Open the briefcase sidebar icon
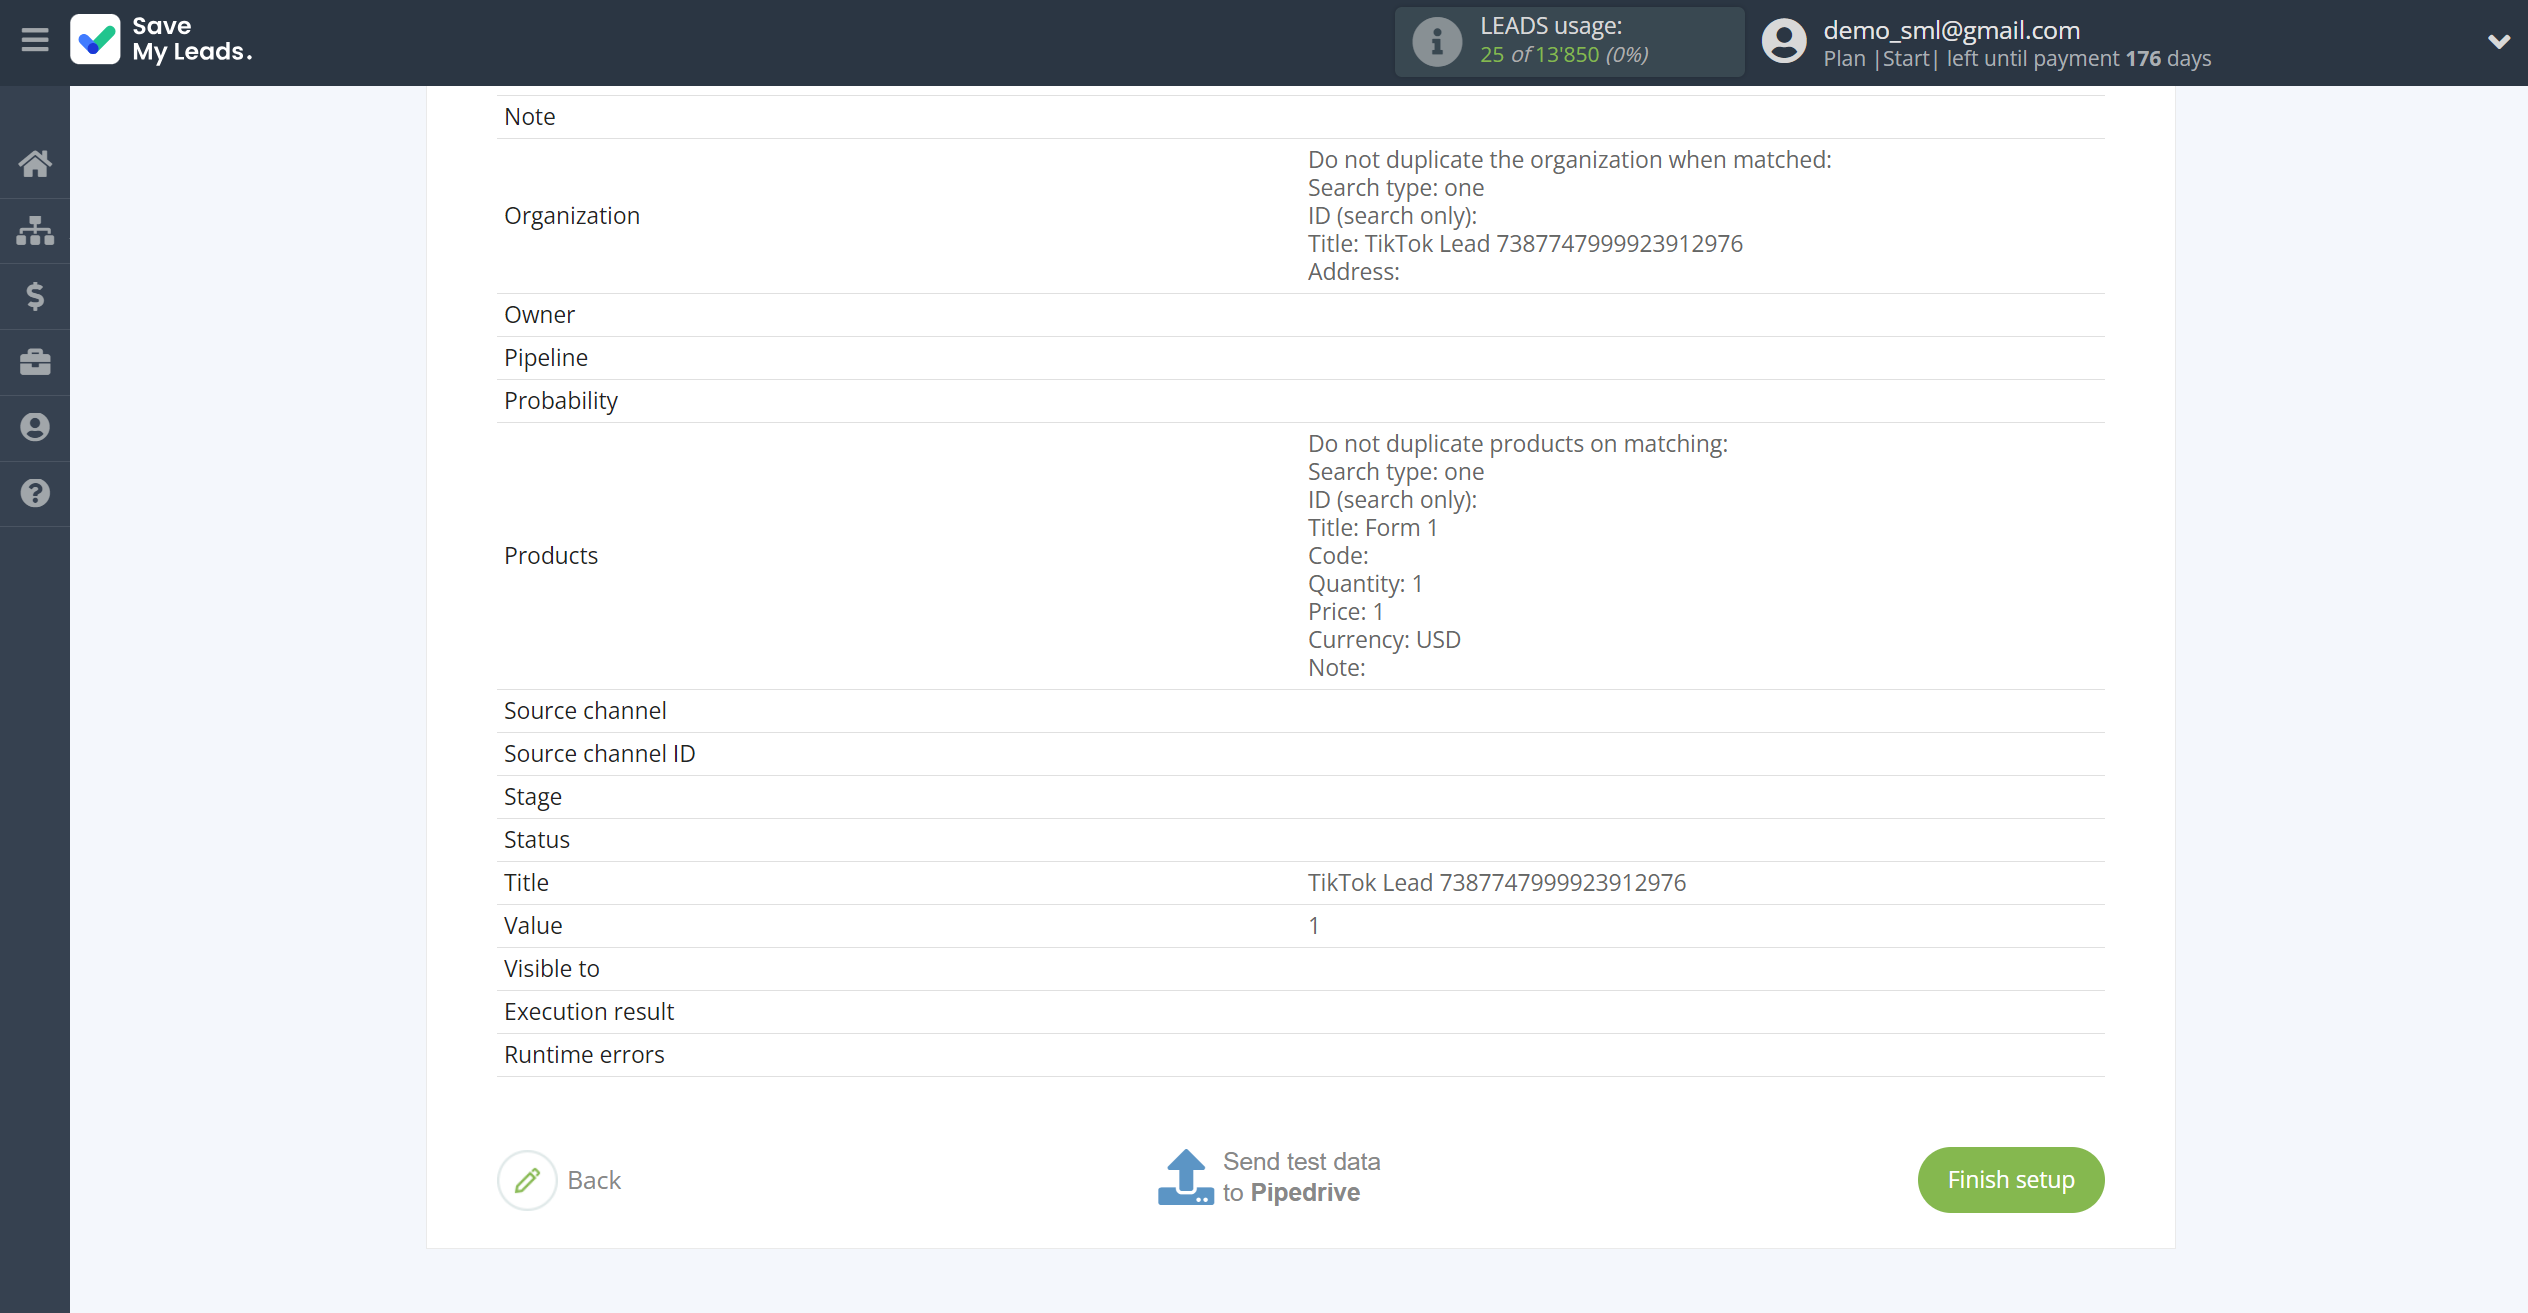Viewport: 2528px width, 1313px height. [x=35, y=362]
